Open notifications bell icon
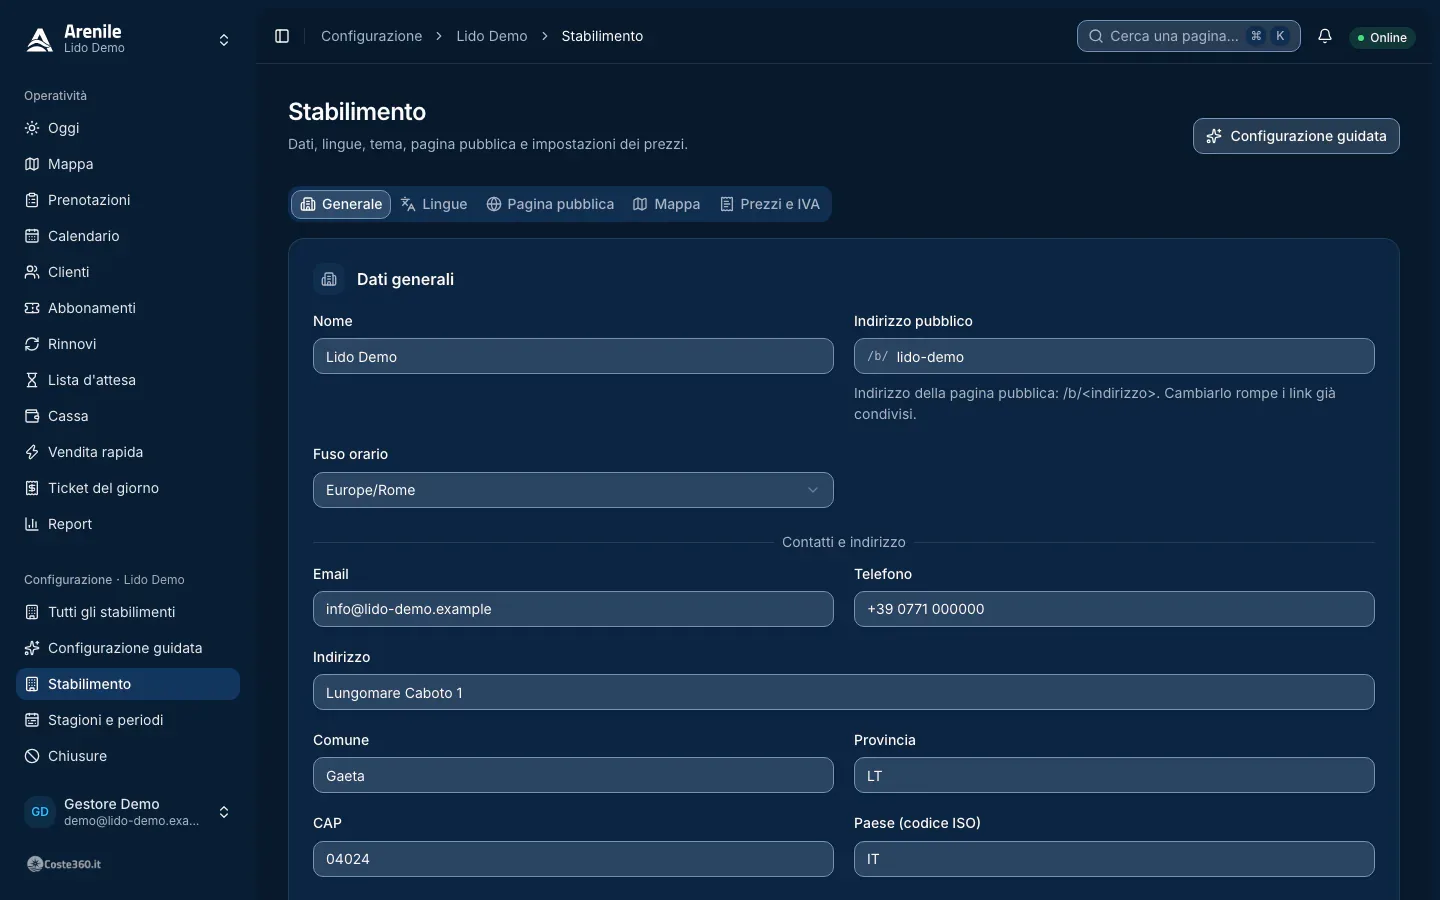1440x900 pixels. tap(1325, 36)
